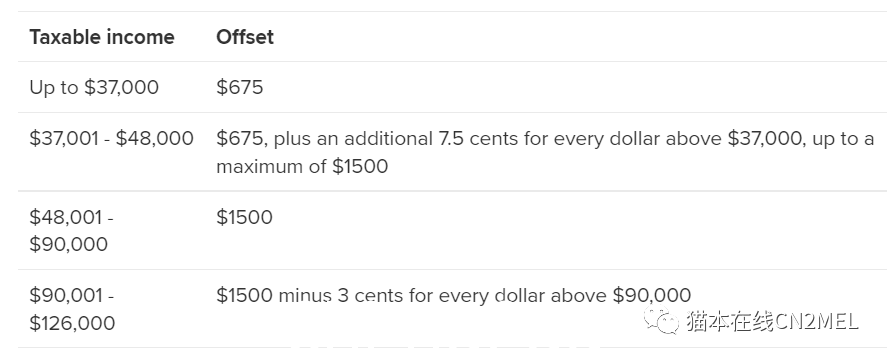
Task: Click the $90,000 amount in last row
Action: (652, 295)
